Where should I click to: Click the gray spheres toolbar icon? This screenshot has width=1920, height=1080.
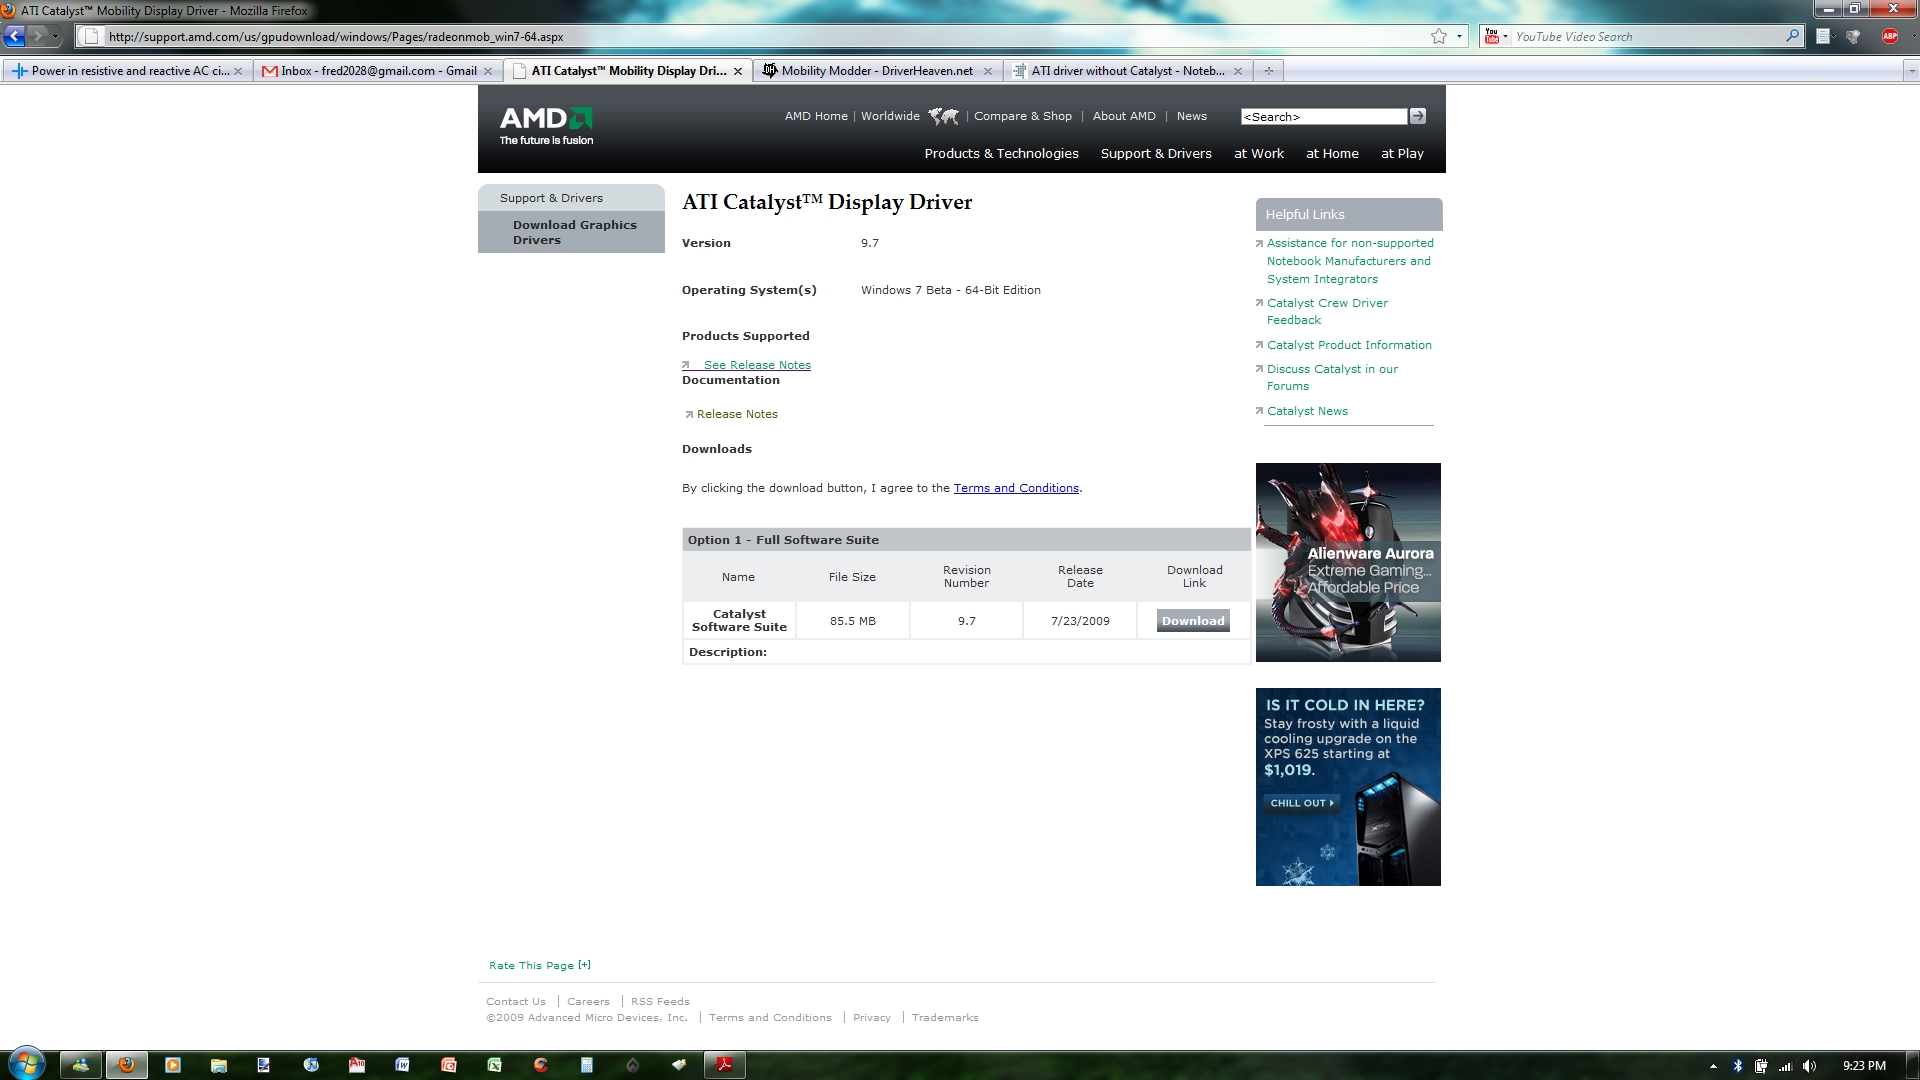pyautogui.click(x=1853, y=37)
